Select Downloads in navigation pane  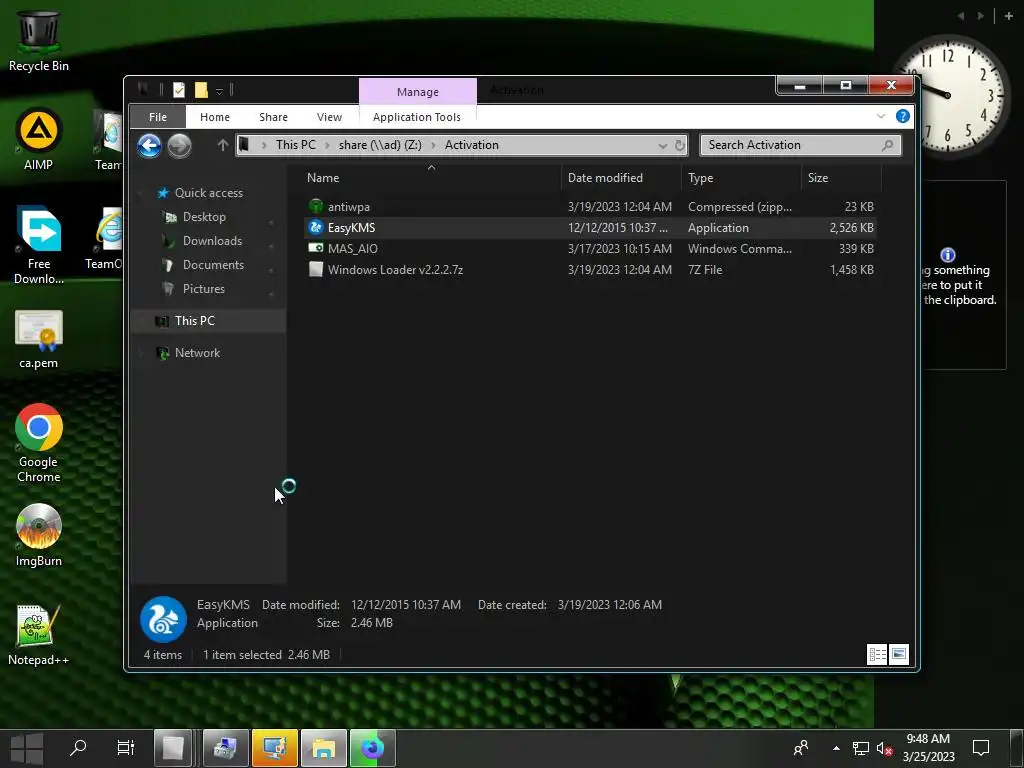(212, 241)
